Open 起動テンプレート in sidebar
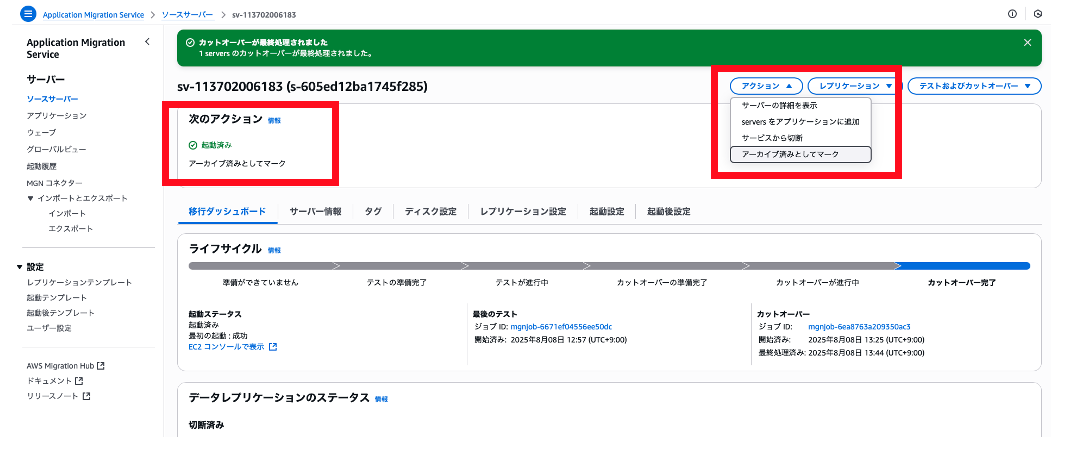Viewport: 1091px width, 461px height. [x=56, y=298]
